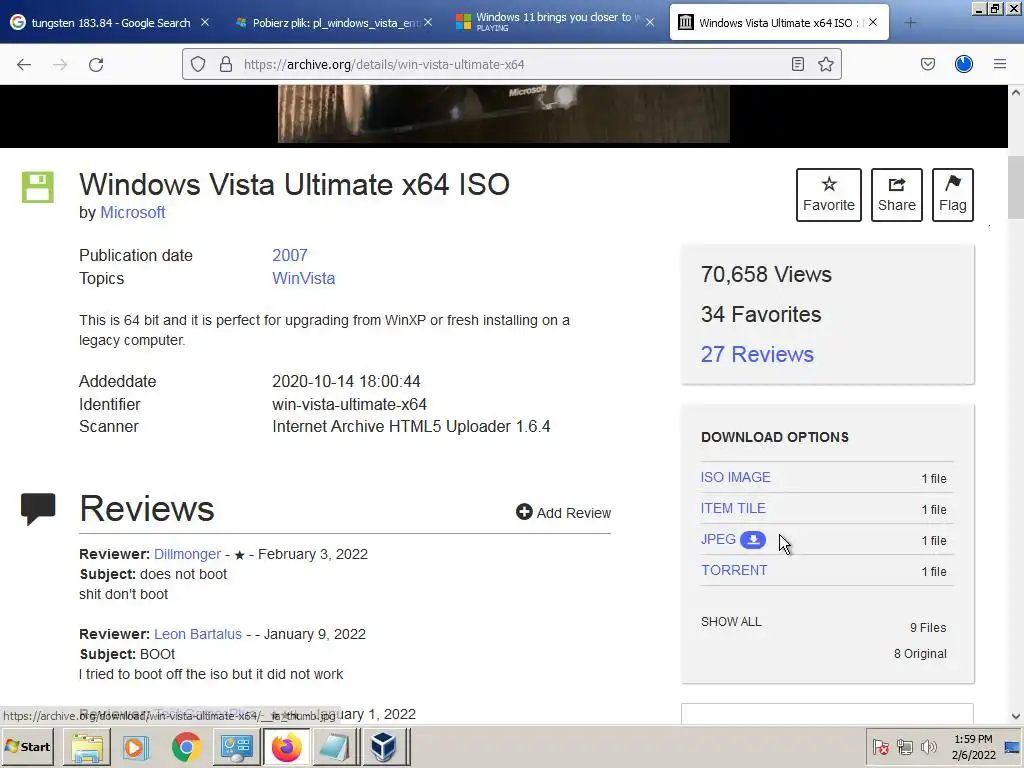Open the shield tracking protection icon

[x=198, y=64]
